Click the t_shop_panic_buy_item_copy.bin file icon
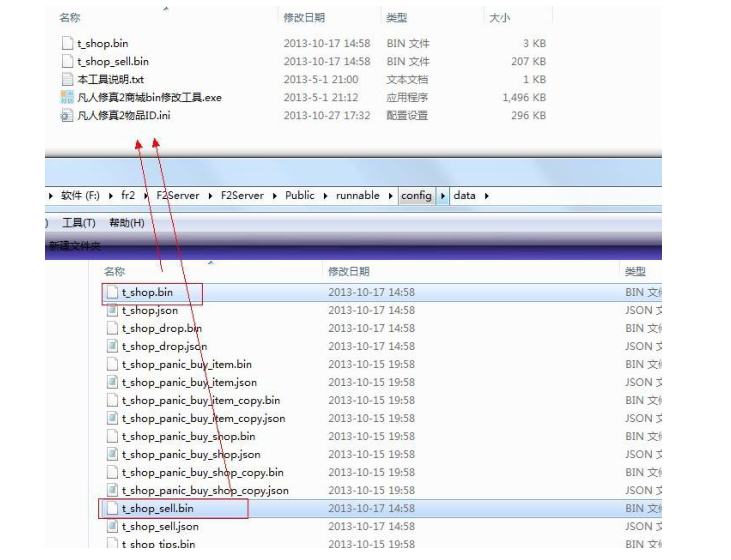The height and width of the screenshot is (560, 731). pos(112,400)
